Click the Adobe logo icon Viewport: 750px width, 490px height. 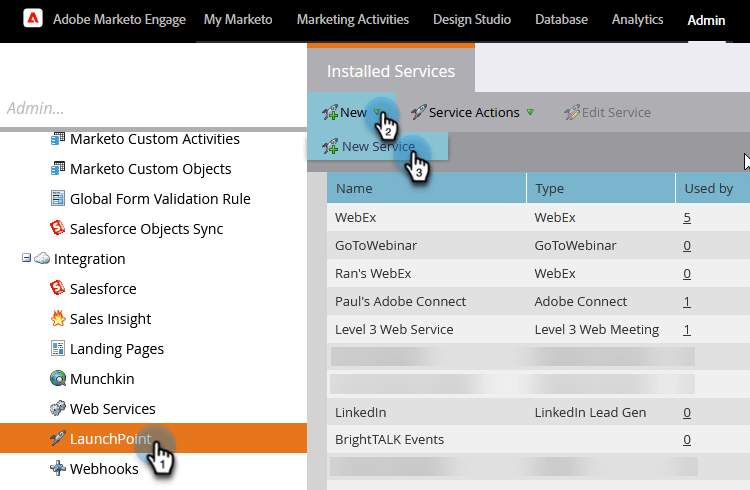coord(32,20)
